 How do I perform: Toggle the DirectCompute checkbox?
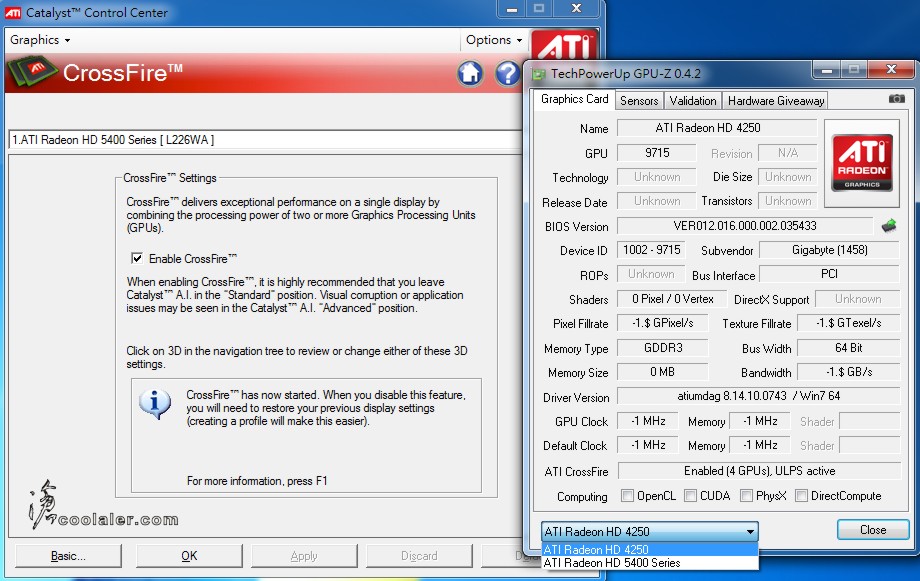(801, 496)
